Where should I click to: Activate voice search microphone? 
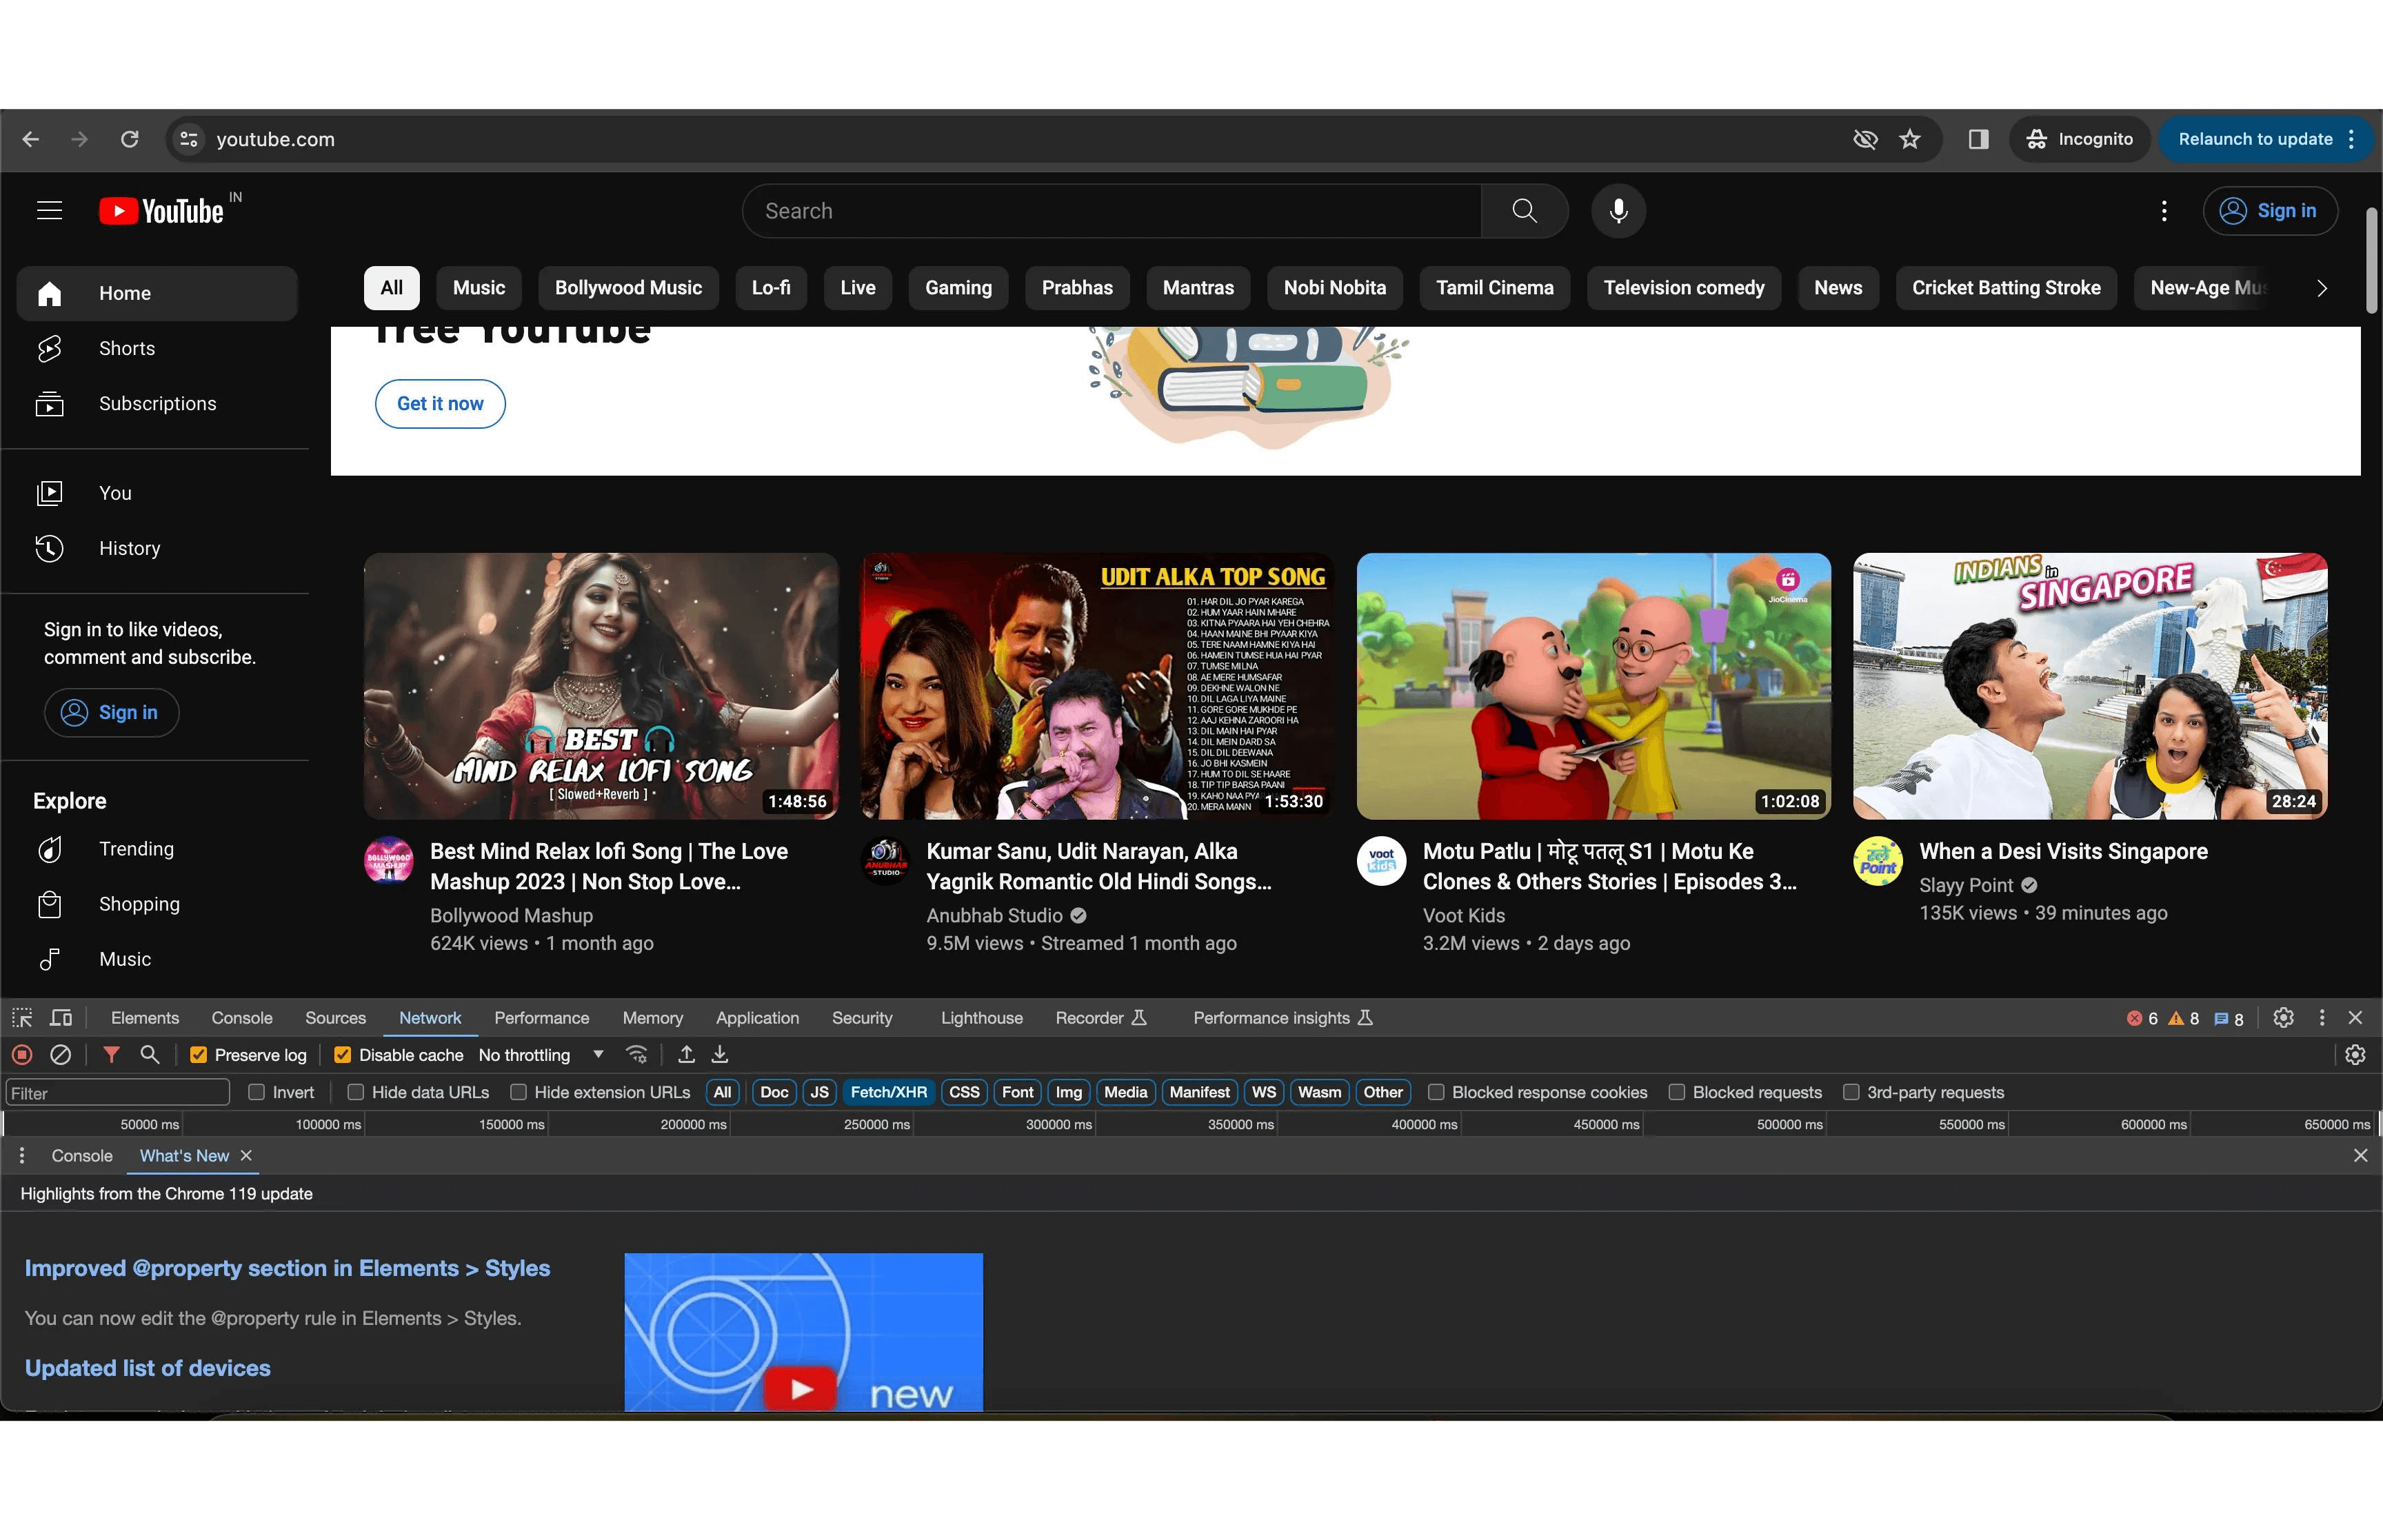(x=1618, y=211)
